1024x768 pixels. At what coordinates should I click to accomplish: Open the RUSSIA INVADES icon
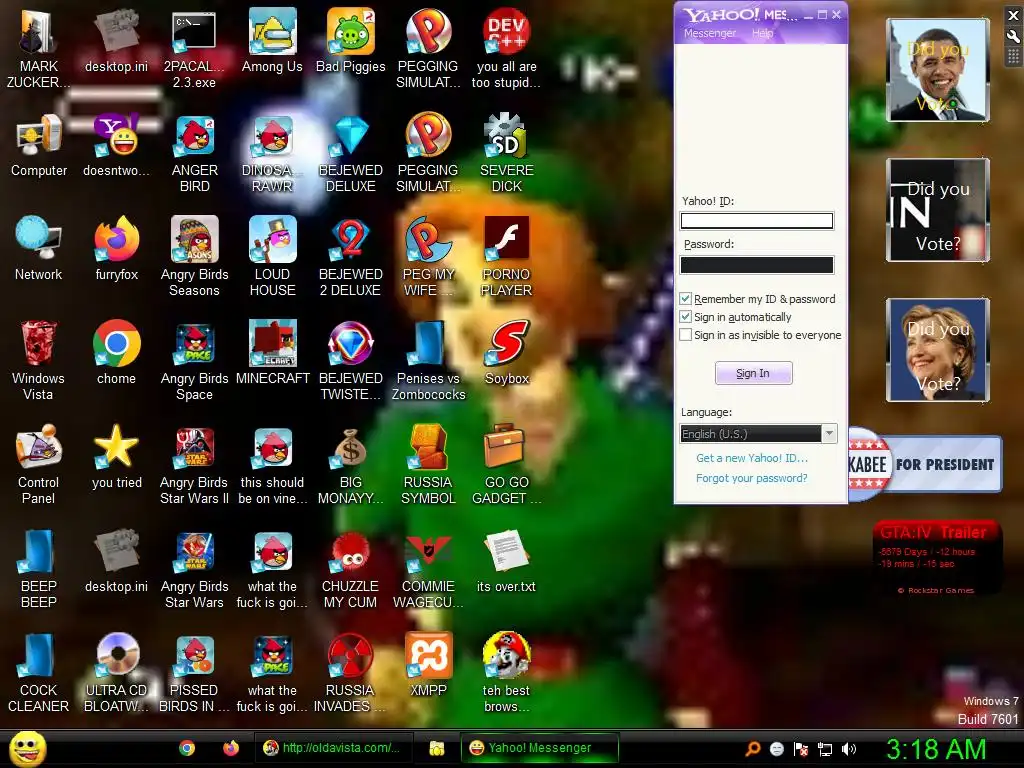[x=351, y=673]
